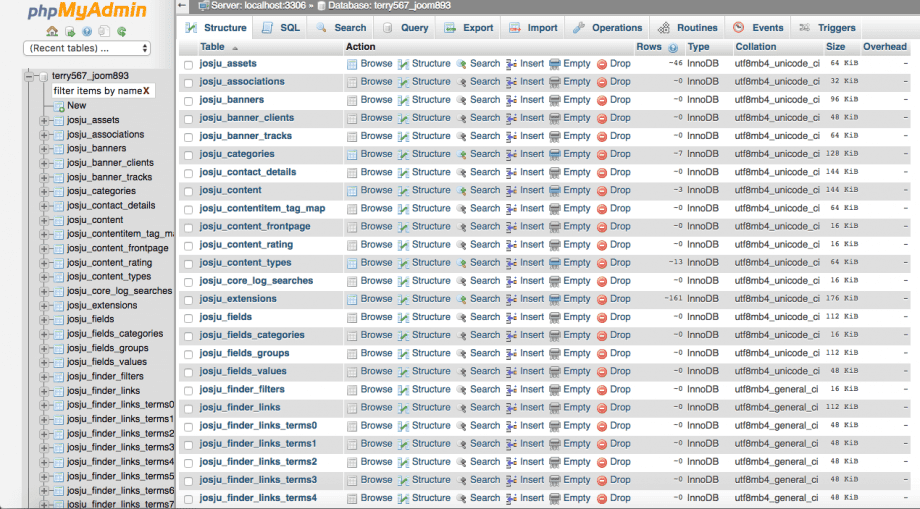Expand josju_fields_values in the navigation tree
The width and height of the screenshot is (920, 509).
(x=44, y=363)
